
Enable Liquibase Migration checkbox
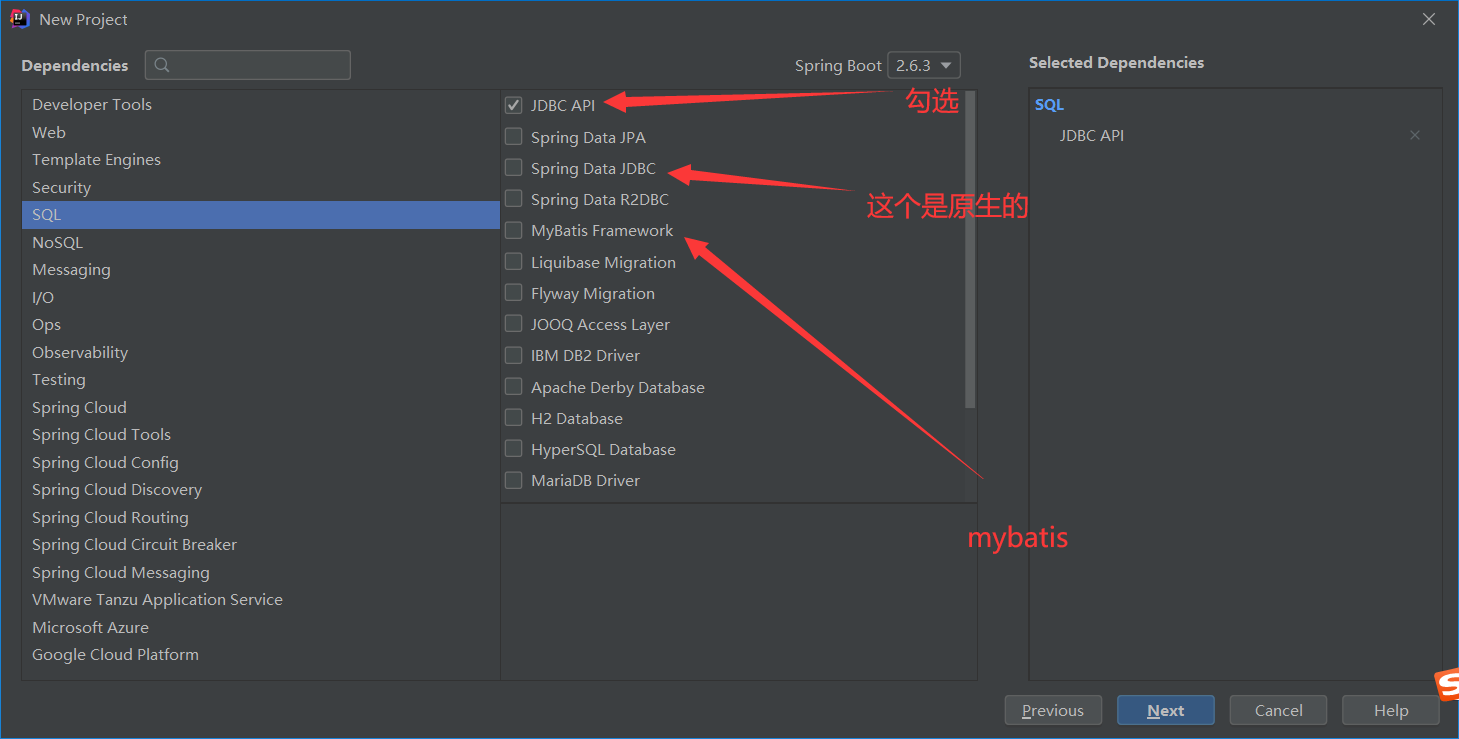pos(513,261)
